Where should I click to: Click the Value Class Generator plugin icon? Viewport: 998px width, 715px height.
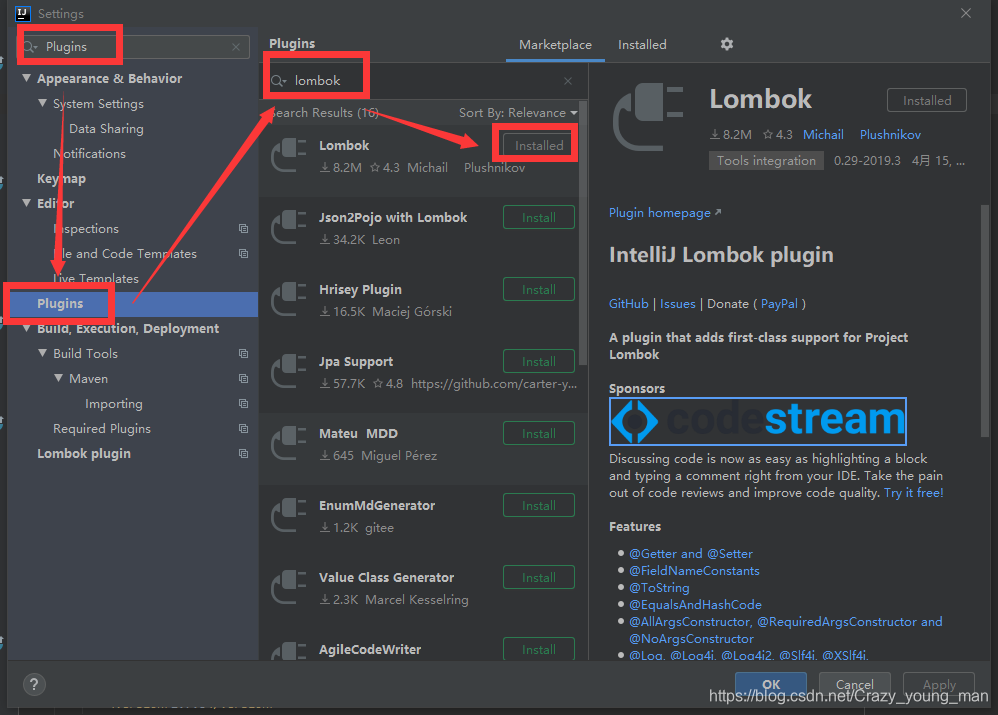[289, 588]
